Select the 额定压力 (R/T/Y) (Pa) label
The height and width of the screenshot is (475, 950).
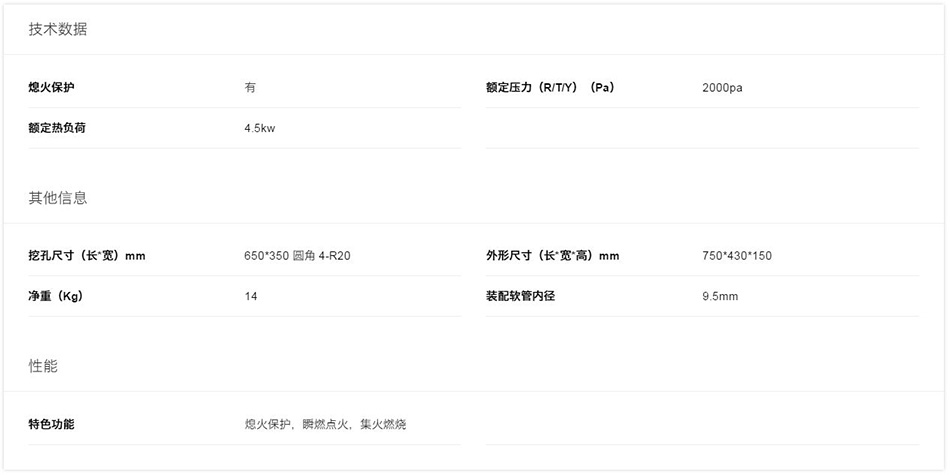pyautogui.click(x=550, y=87)
